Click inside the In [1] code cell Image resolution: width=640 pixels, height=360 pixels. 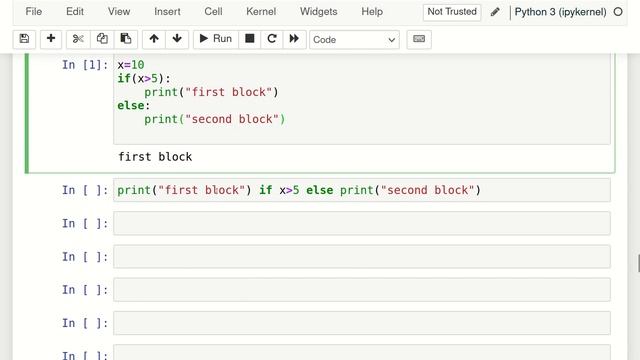click(x=362, y=99)
